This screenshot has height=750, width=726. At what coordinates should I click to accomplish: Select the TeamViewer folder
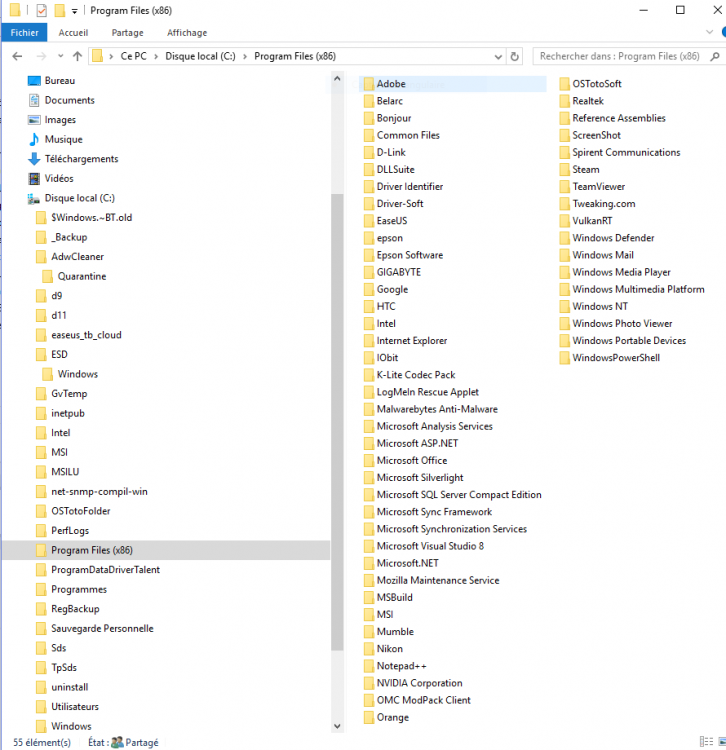pyautogui.click(x=599, y=187)
